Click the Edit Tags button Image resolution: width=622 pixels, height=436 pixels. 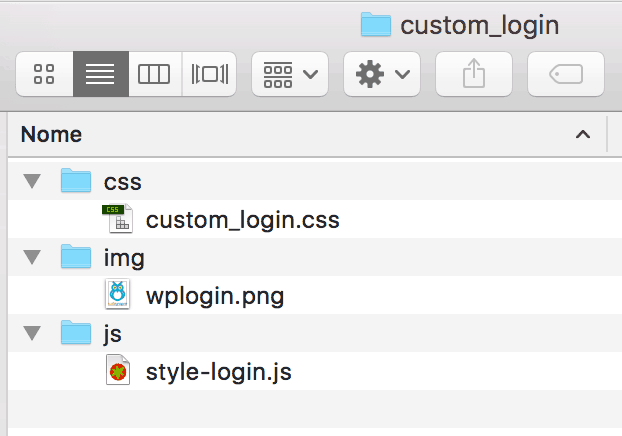[x=565, y=74]
